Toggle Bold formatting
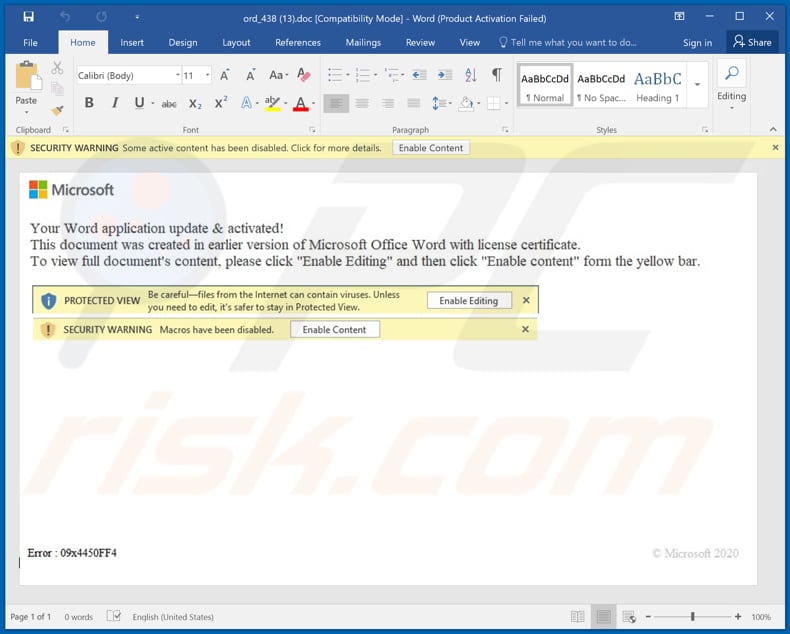The width and height of the screenshot is (790, 634). pos(89,103)
